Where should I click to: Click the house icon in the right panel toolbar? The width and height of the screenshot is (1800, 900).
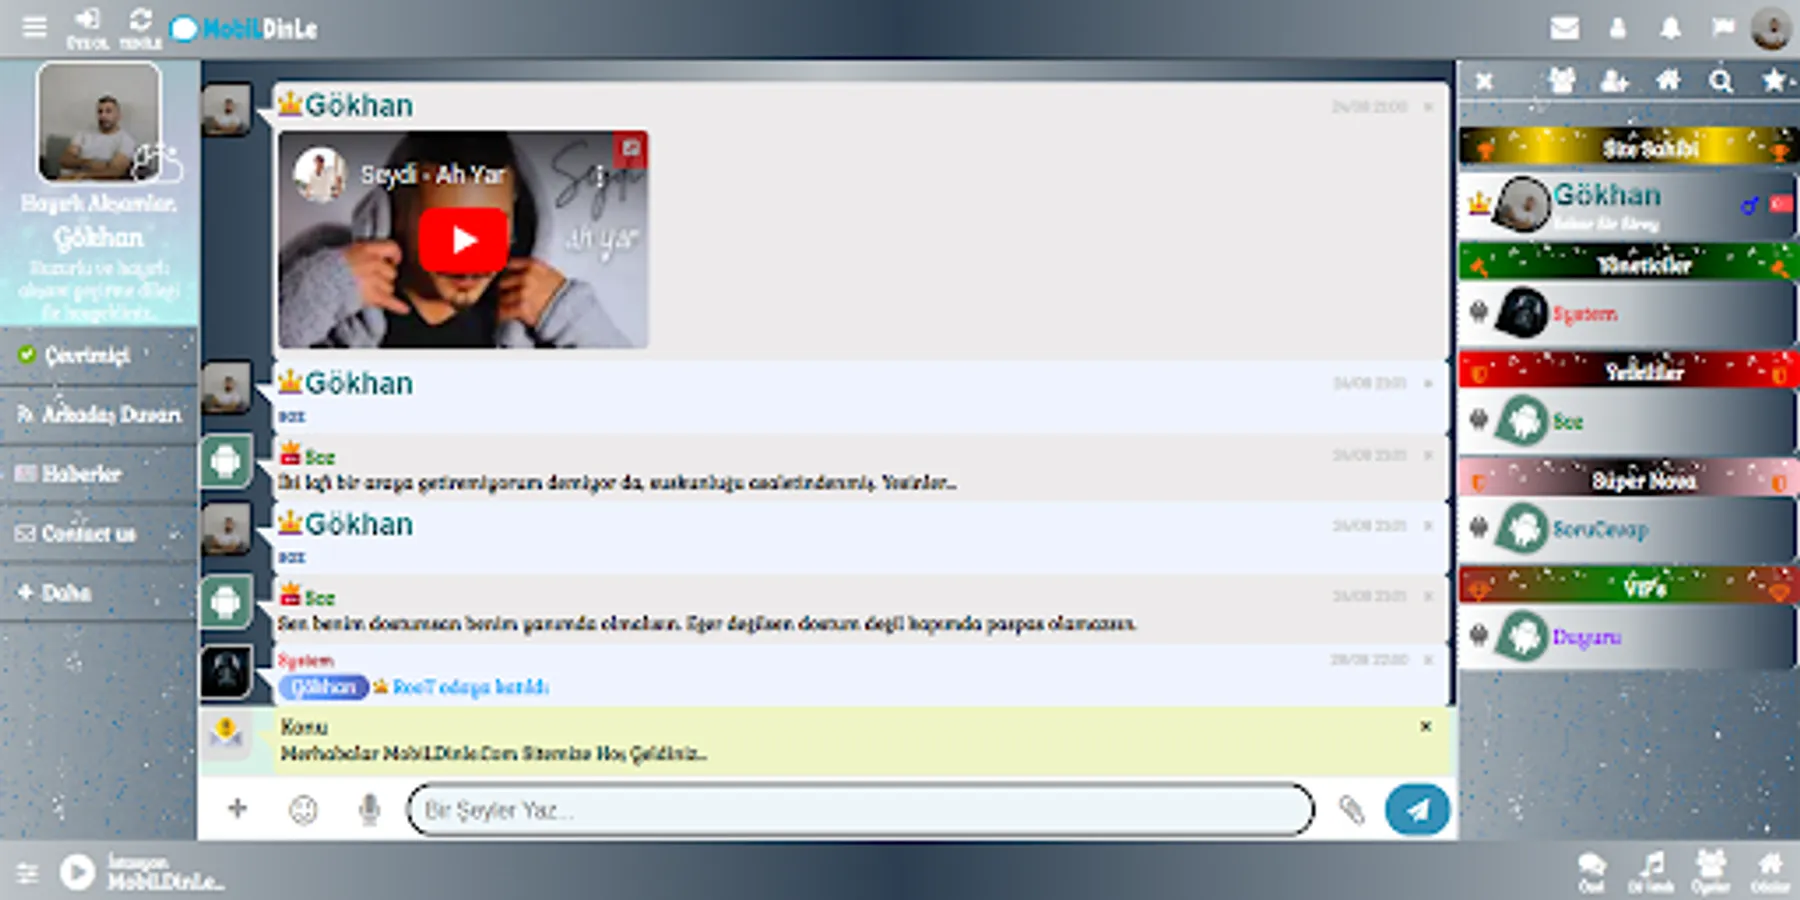[x=1668, y=80]
